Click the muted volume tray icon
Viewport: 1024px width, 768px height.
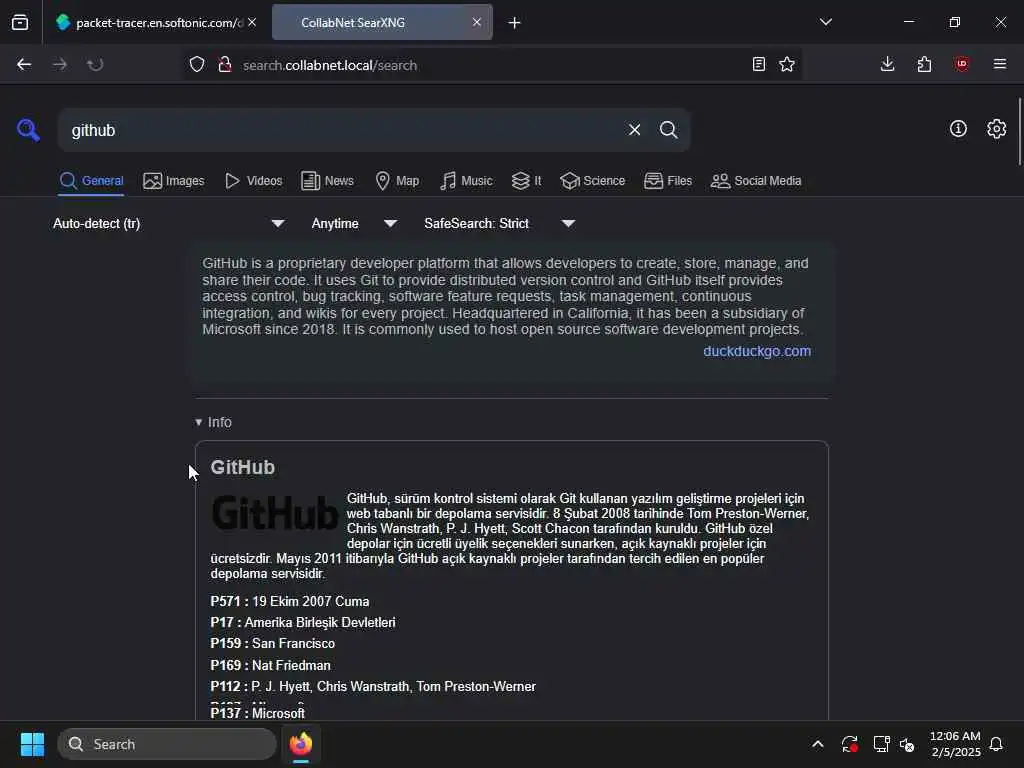[907, 744]
